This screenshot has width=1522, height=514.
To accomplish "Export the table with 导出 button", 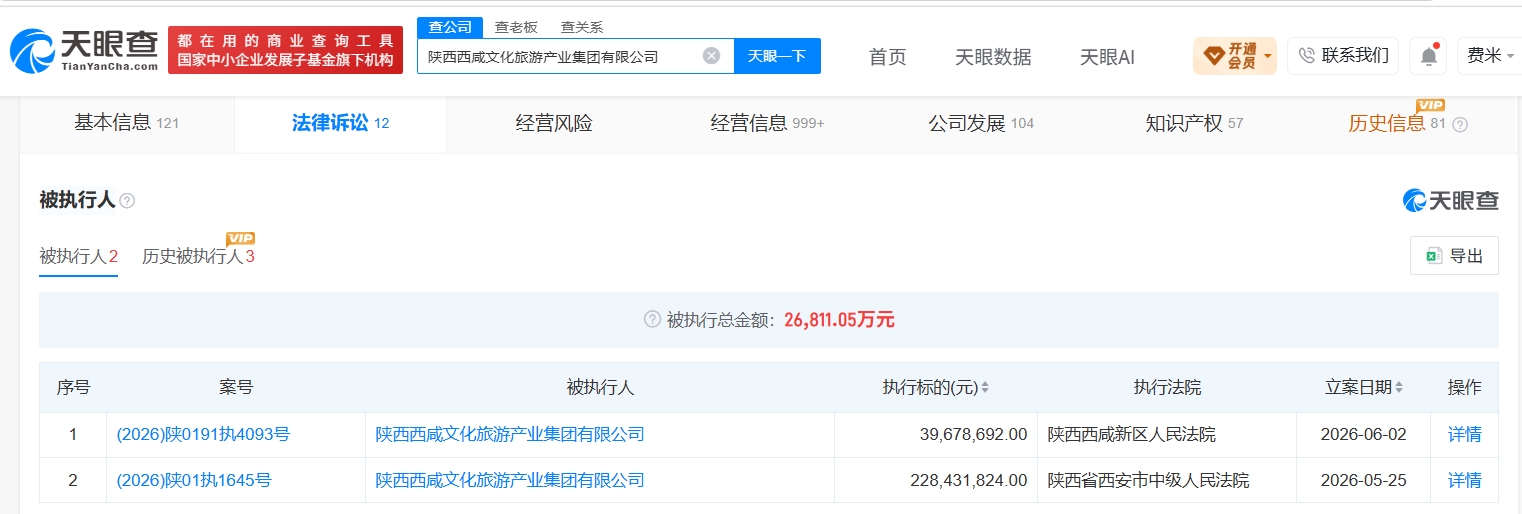I will [1454, 256].
